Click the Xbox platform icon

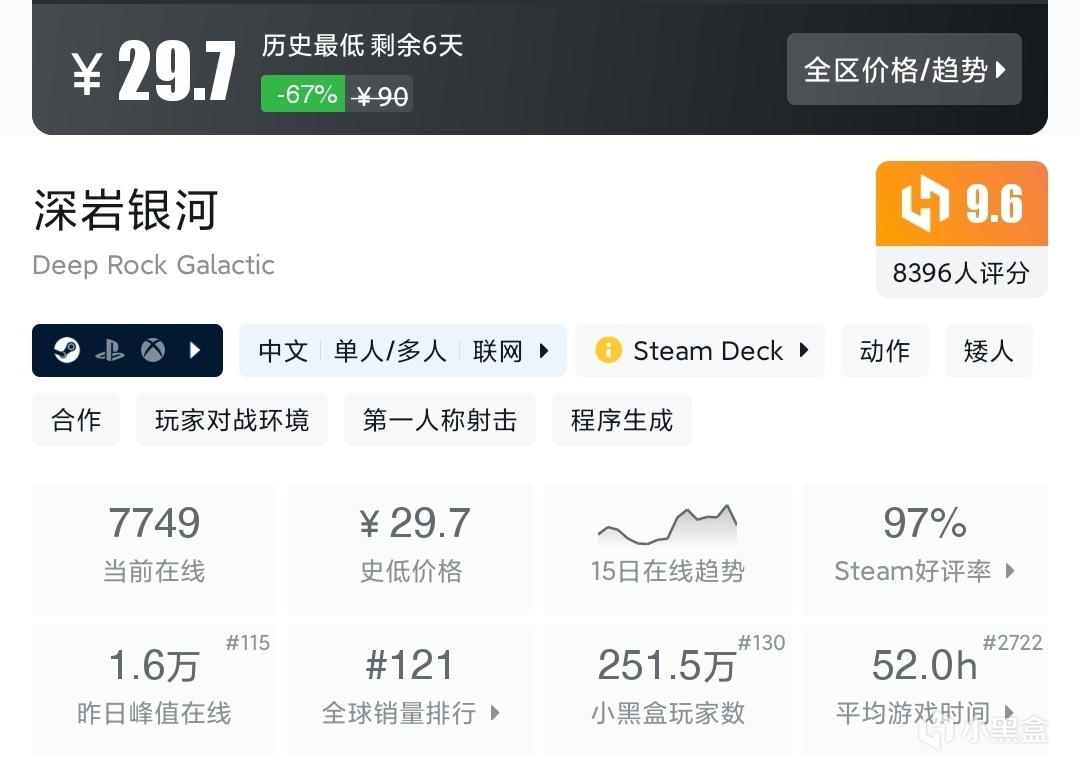coord(153,351)
